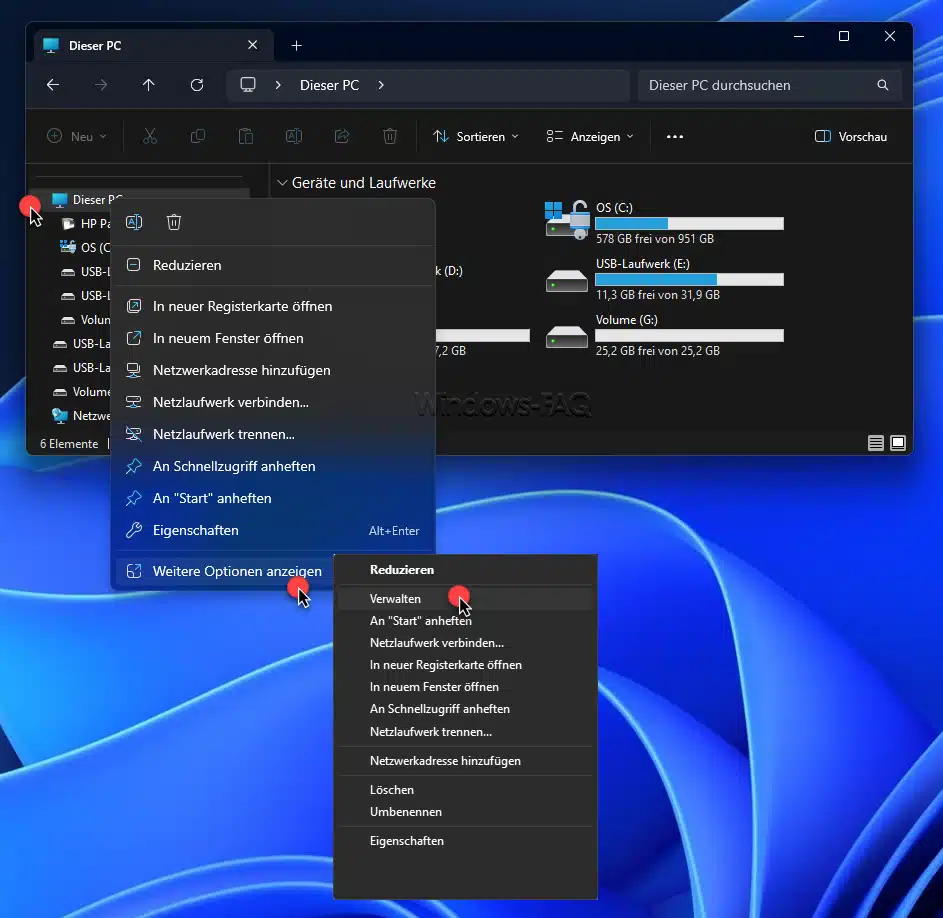
Task: Click Volume (G:) storage usage bar
Action: [x=689, y=335]
